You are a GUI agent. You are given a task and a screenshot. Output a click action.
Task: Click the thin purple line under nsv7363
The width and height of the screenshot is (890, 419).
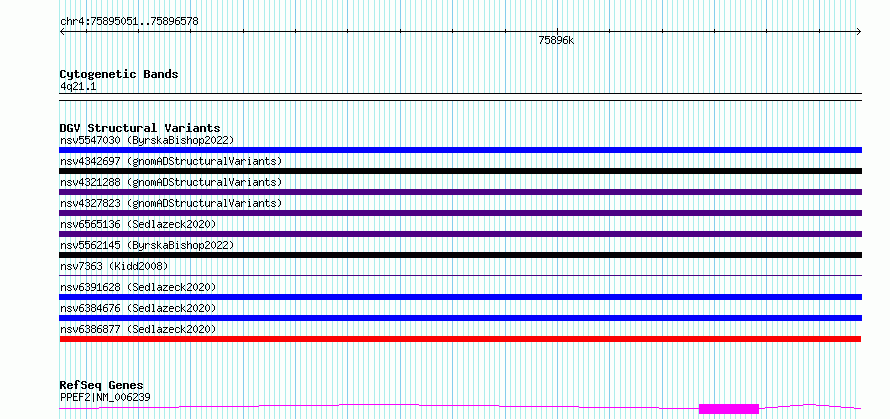(x=460, y=276)
